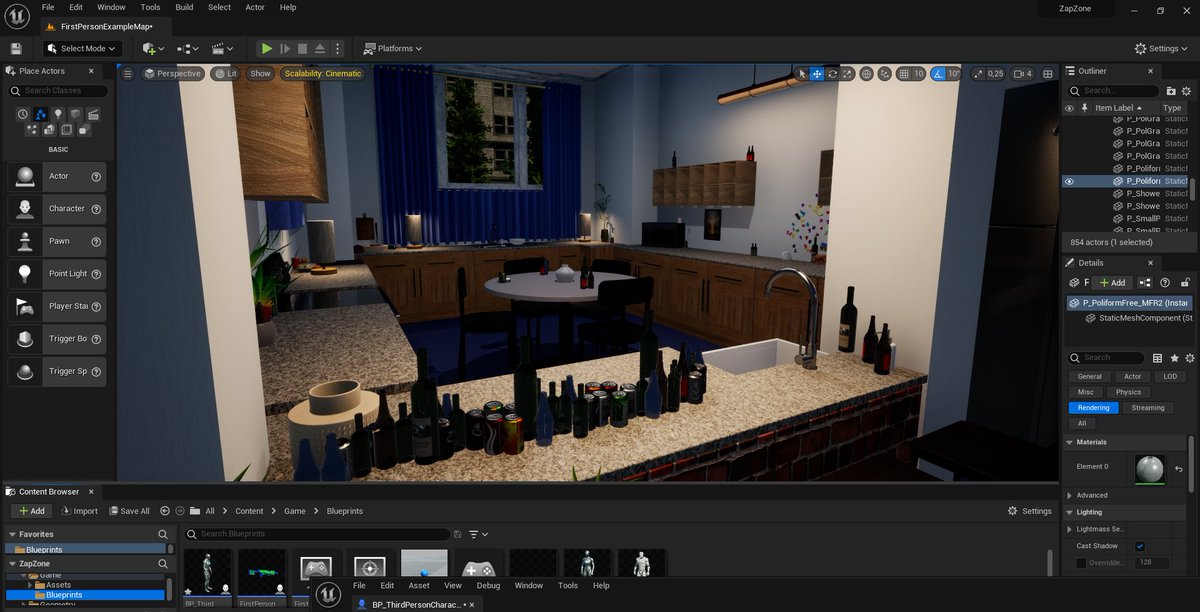Click the viewport layout maximize icon

tap(1048, 74)
